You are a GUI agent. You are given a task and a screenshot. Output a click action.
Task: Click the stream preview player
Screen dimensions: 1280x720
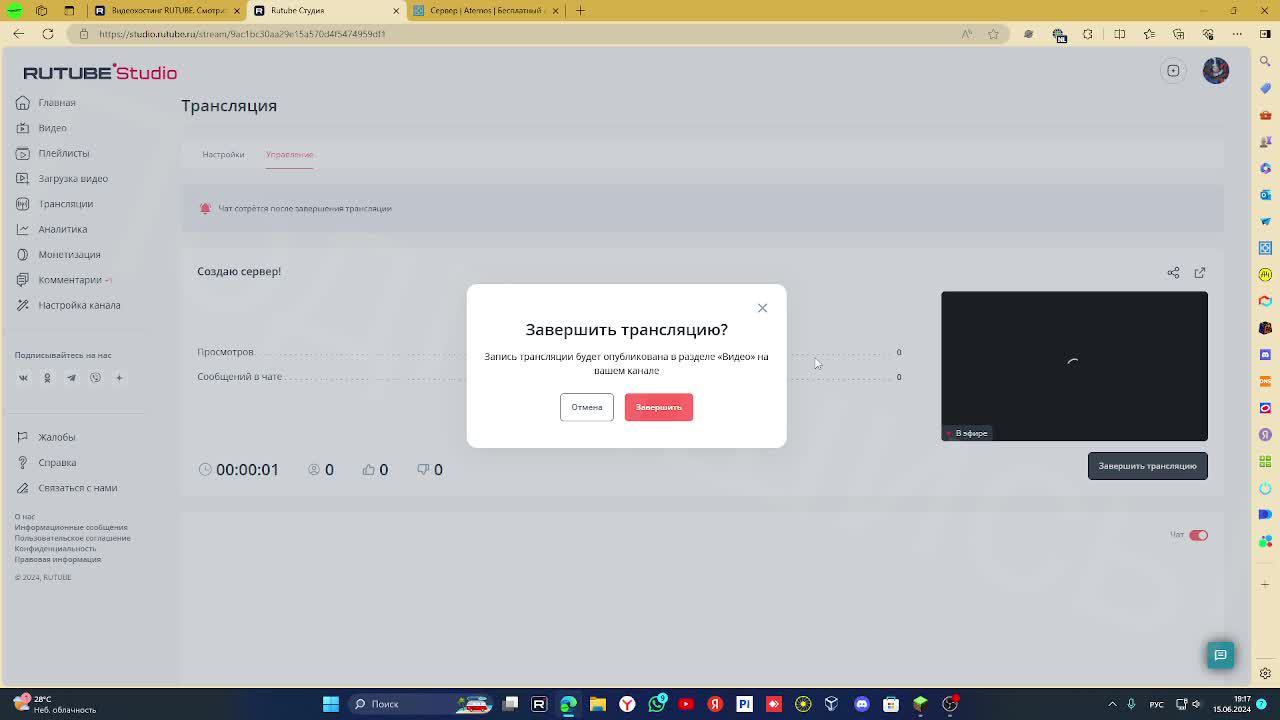point(1074,366)
